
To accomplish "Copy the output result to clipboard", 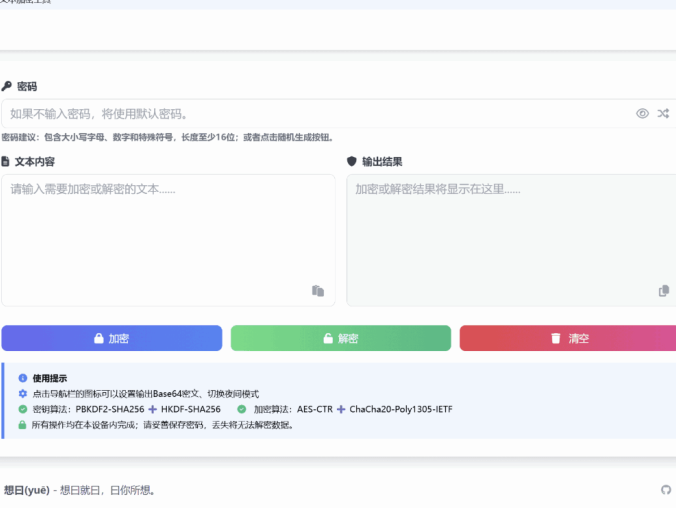I will pyautogui.click(x=664, y=291).
